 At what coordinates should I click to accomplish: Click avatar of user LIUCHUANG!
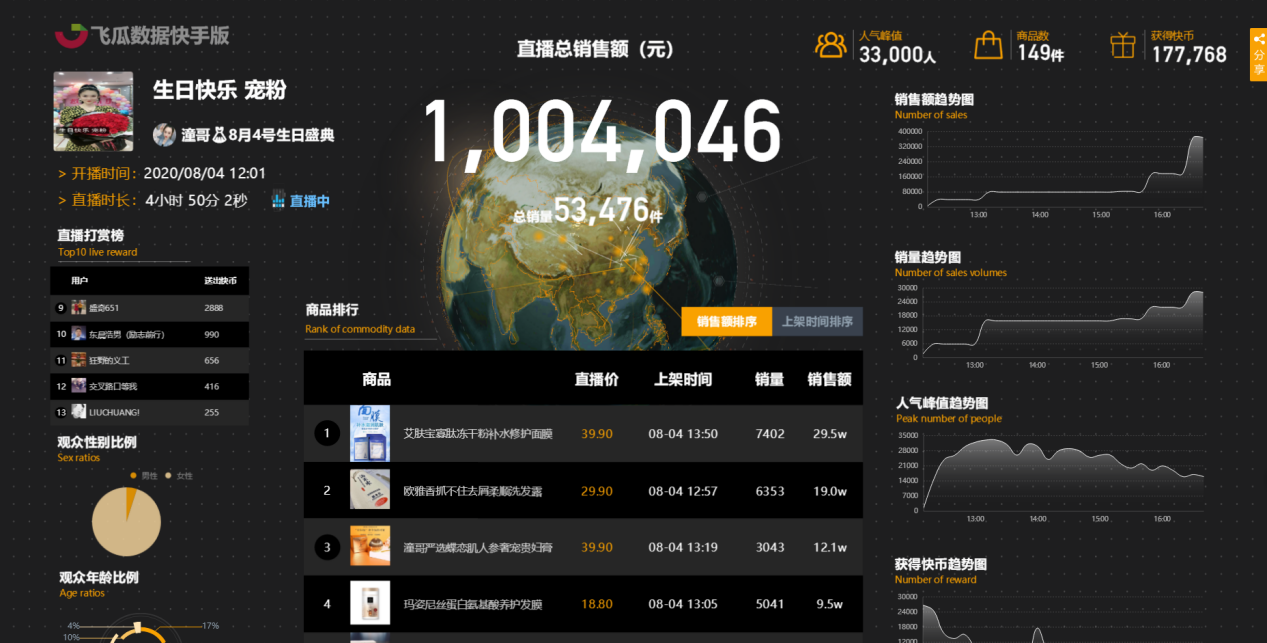pos(78,411)
